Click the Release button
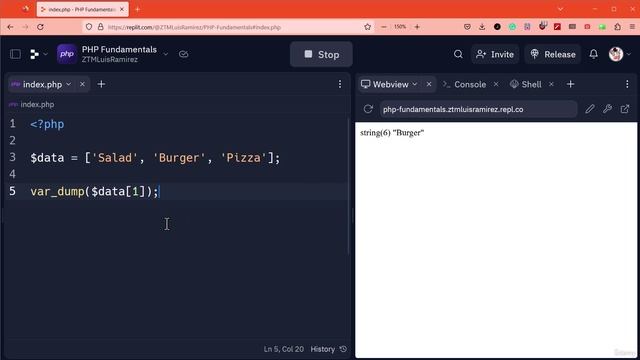640x360 pixels. [x=553, y=54]
